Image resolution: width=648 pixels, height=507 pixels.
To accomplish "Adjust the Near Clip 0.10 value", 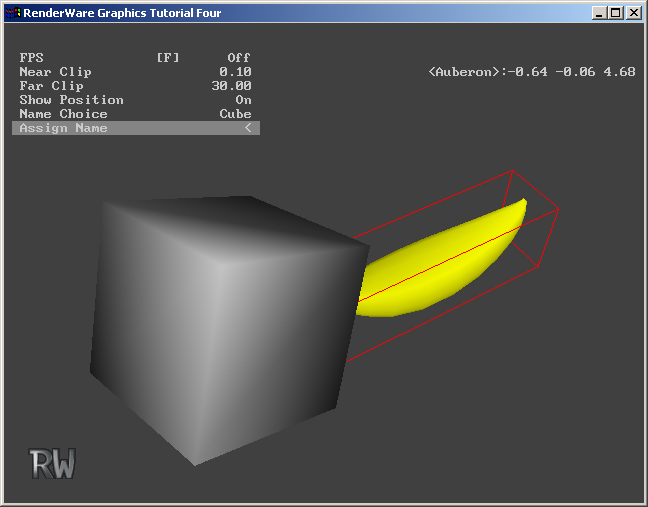I will coord(235,72).
